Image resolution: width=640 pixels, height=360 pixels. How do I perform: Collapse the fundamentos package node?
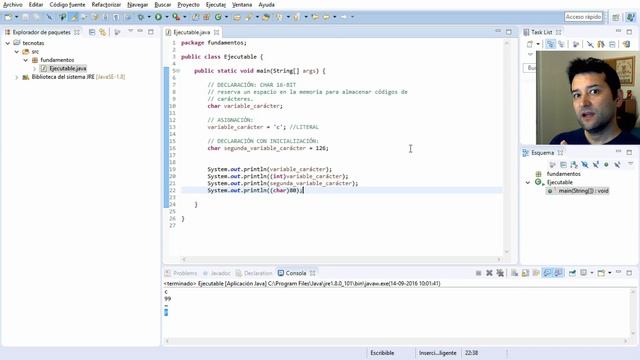pyautogui.click(x=26, y=60)
